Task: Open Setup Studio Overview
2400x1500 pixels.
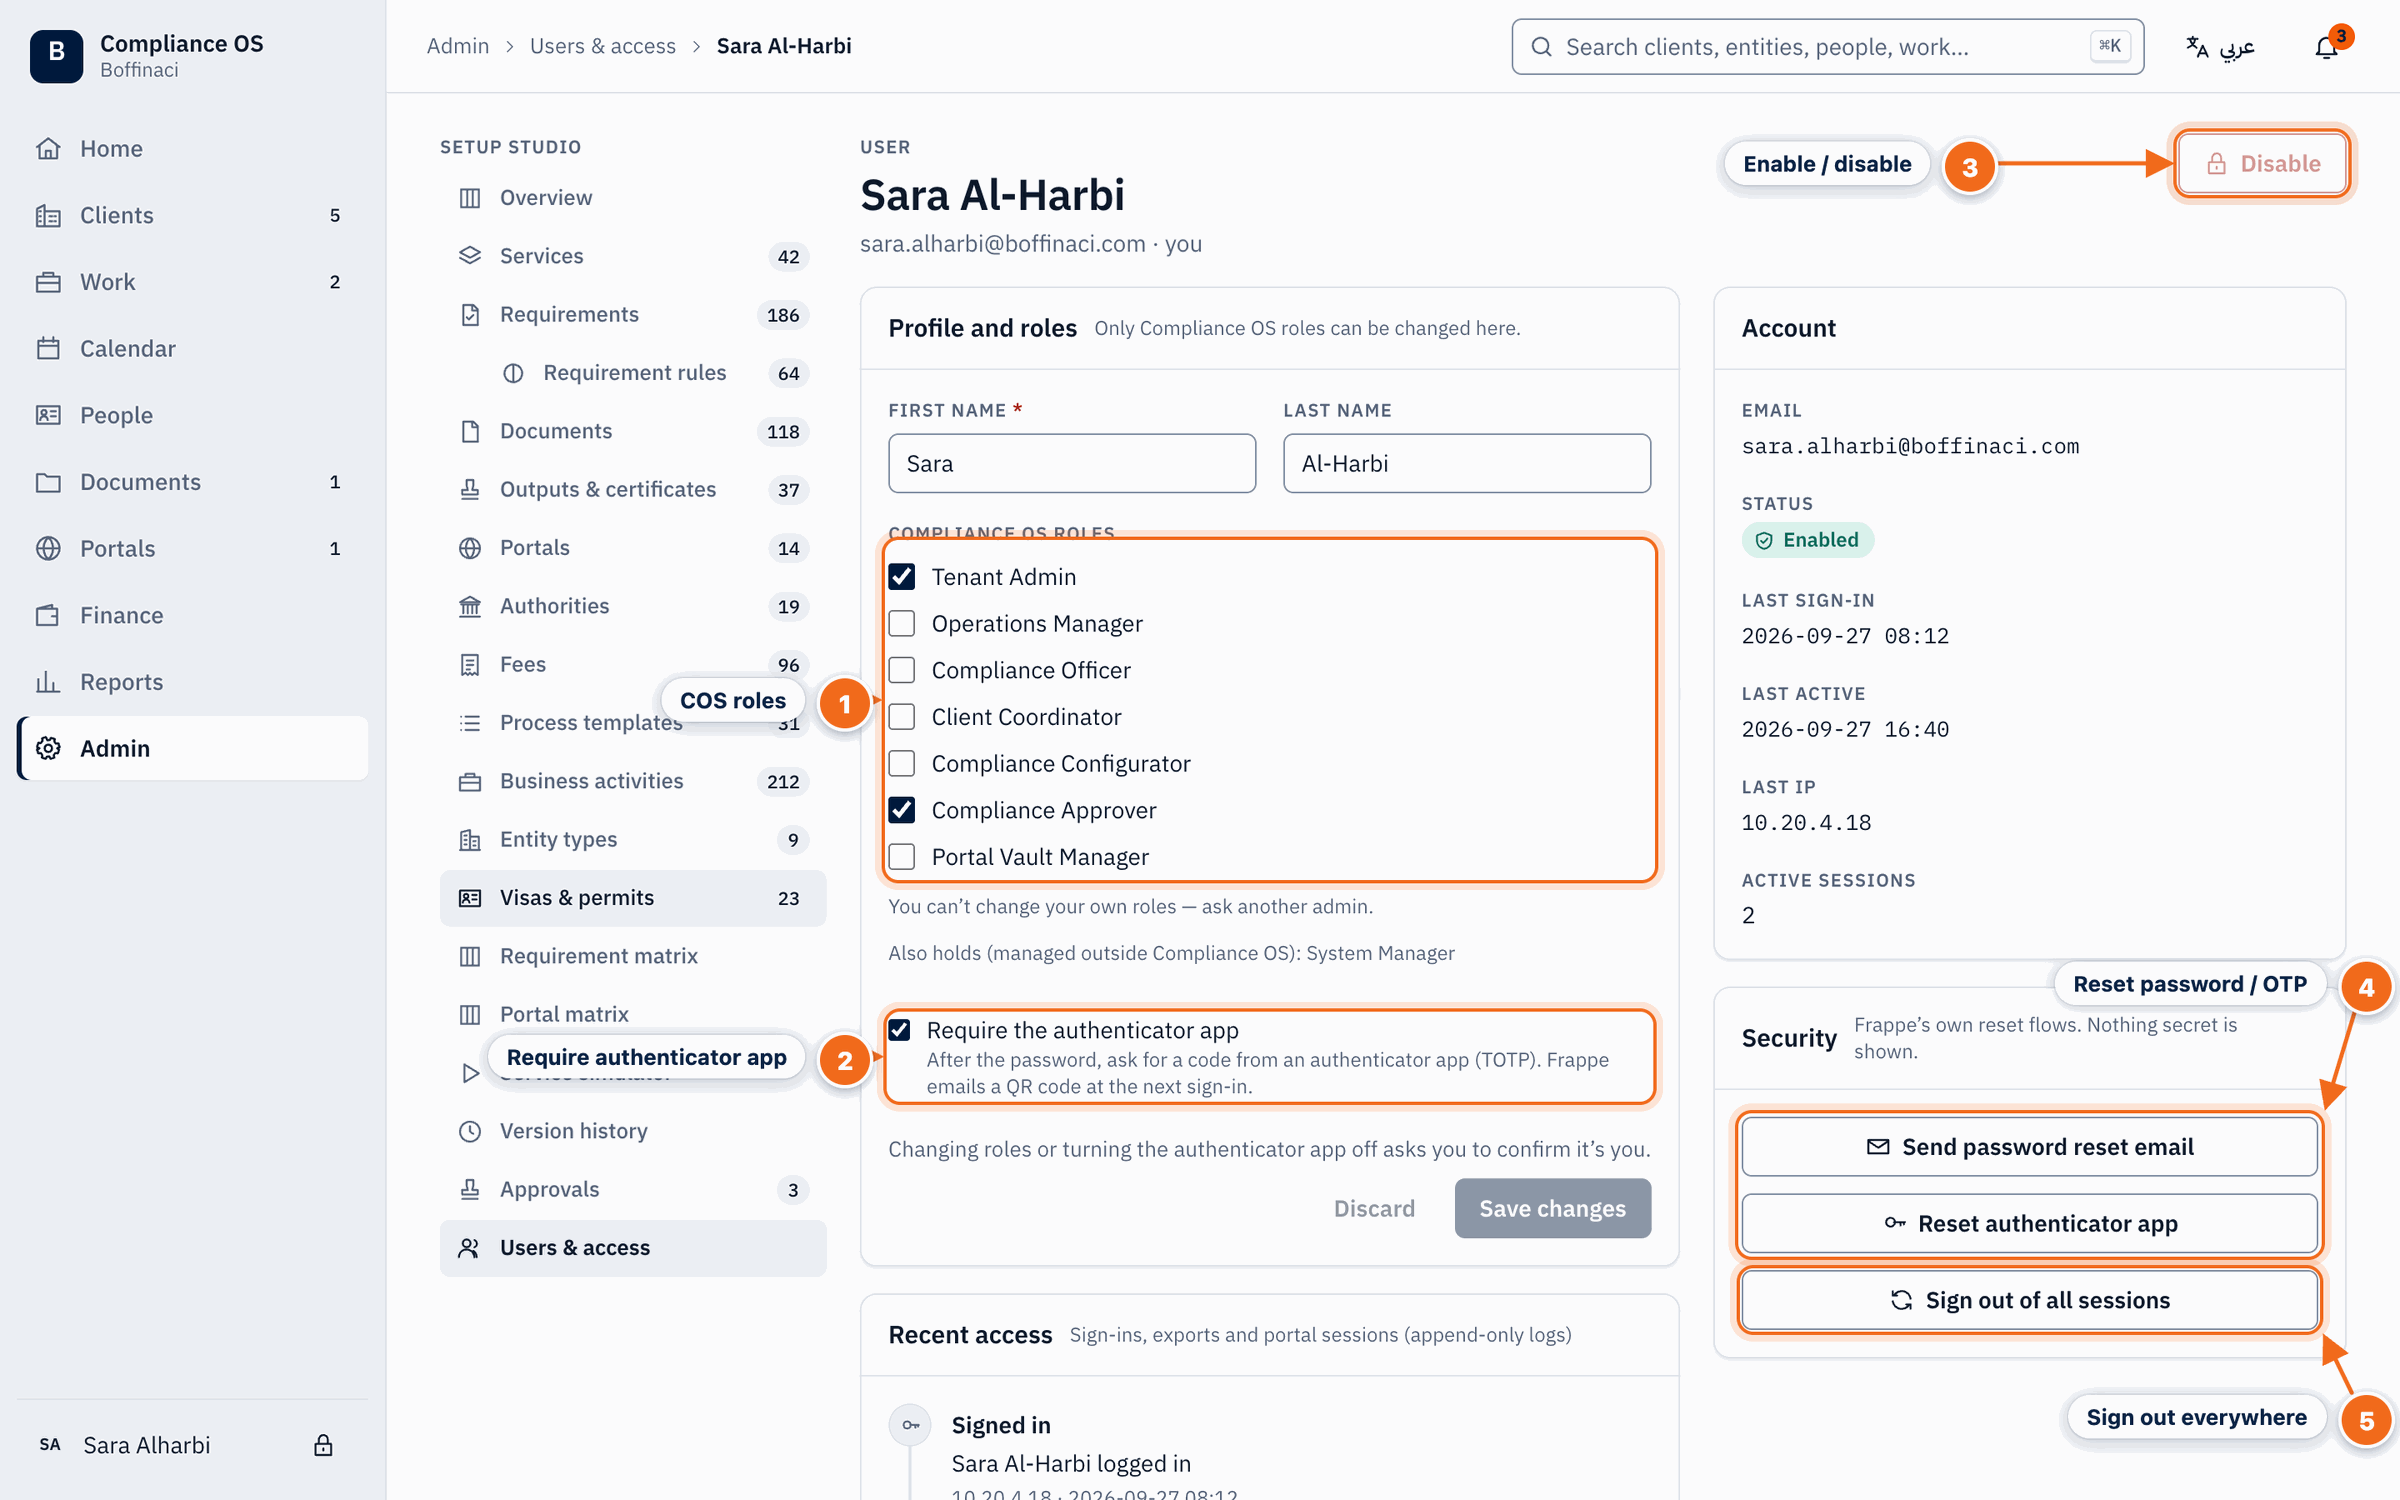Action: coord(633,197)
